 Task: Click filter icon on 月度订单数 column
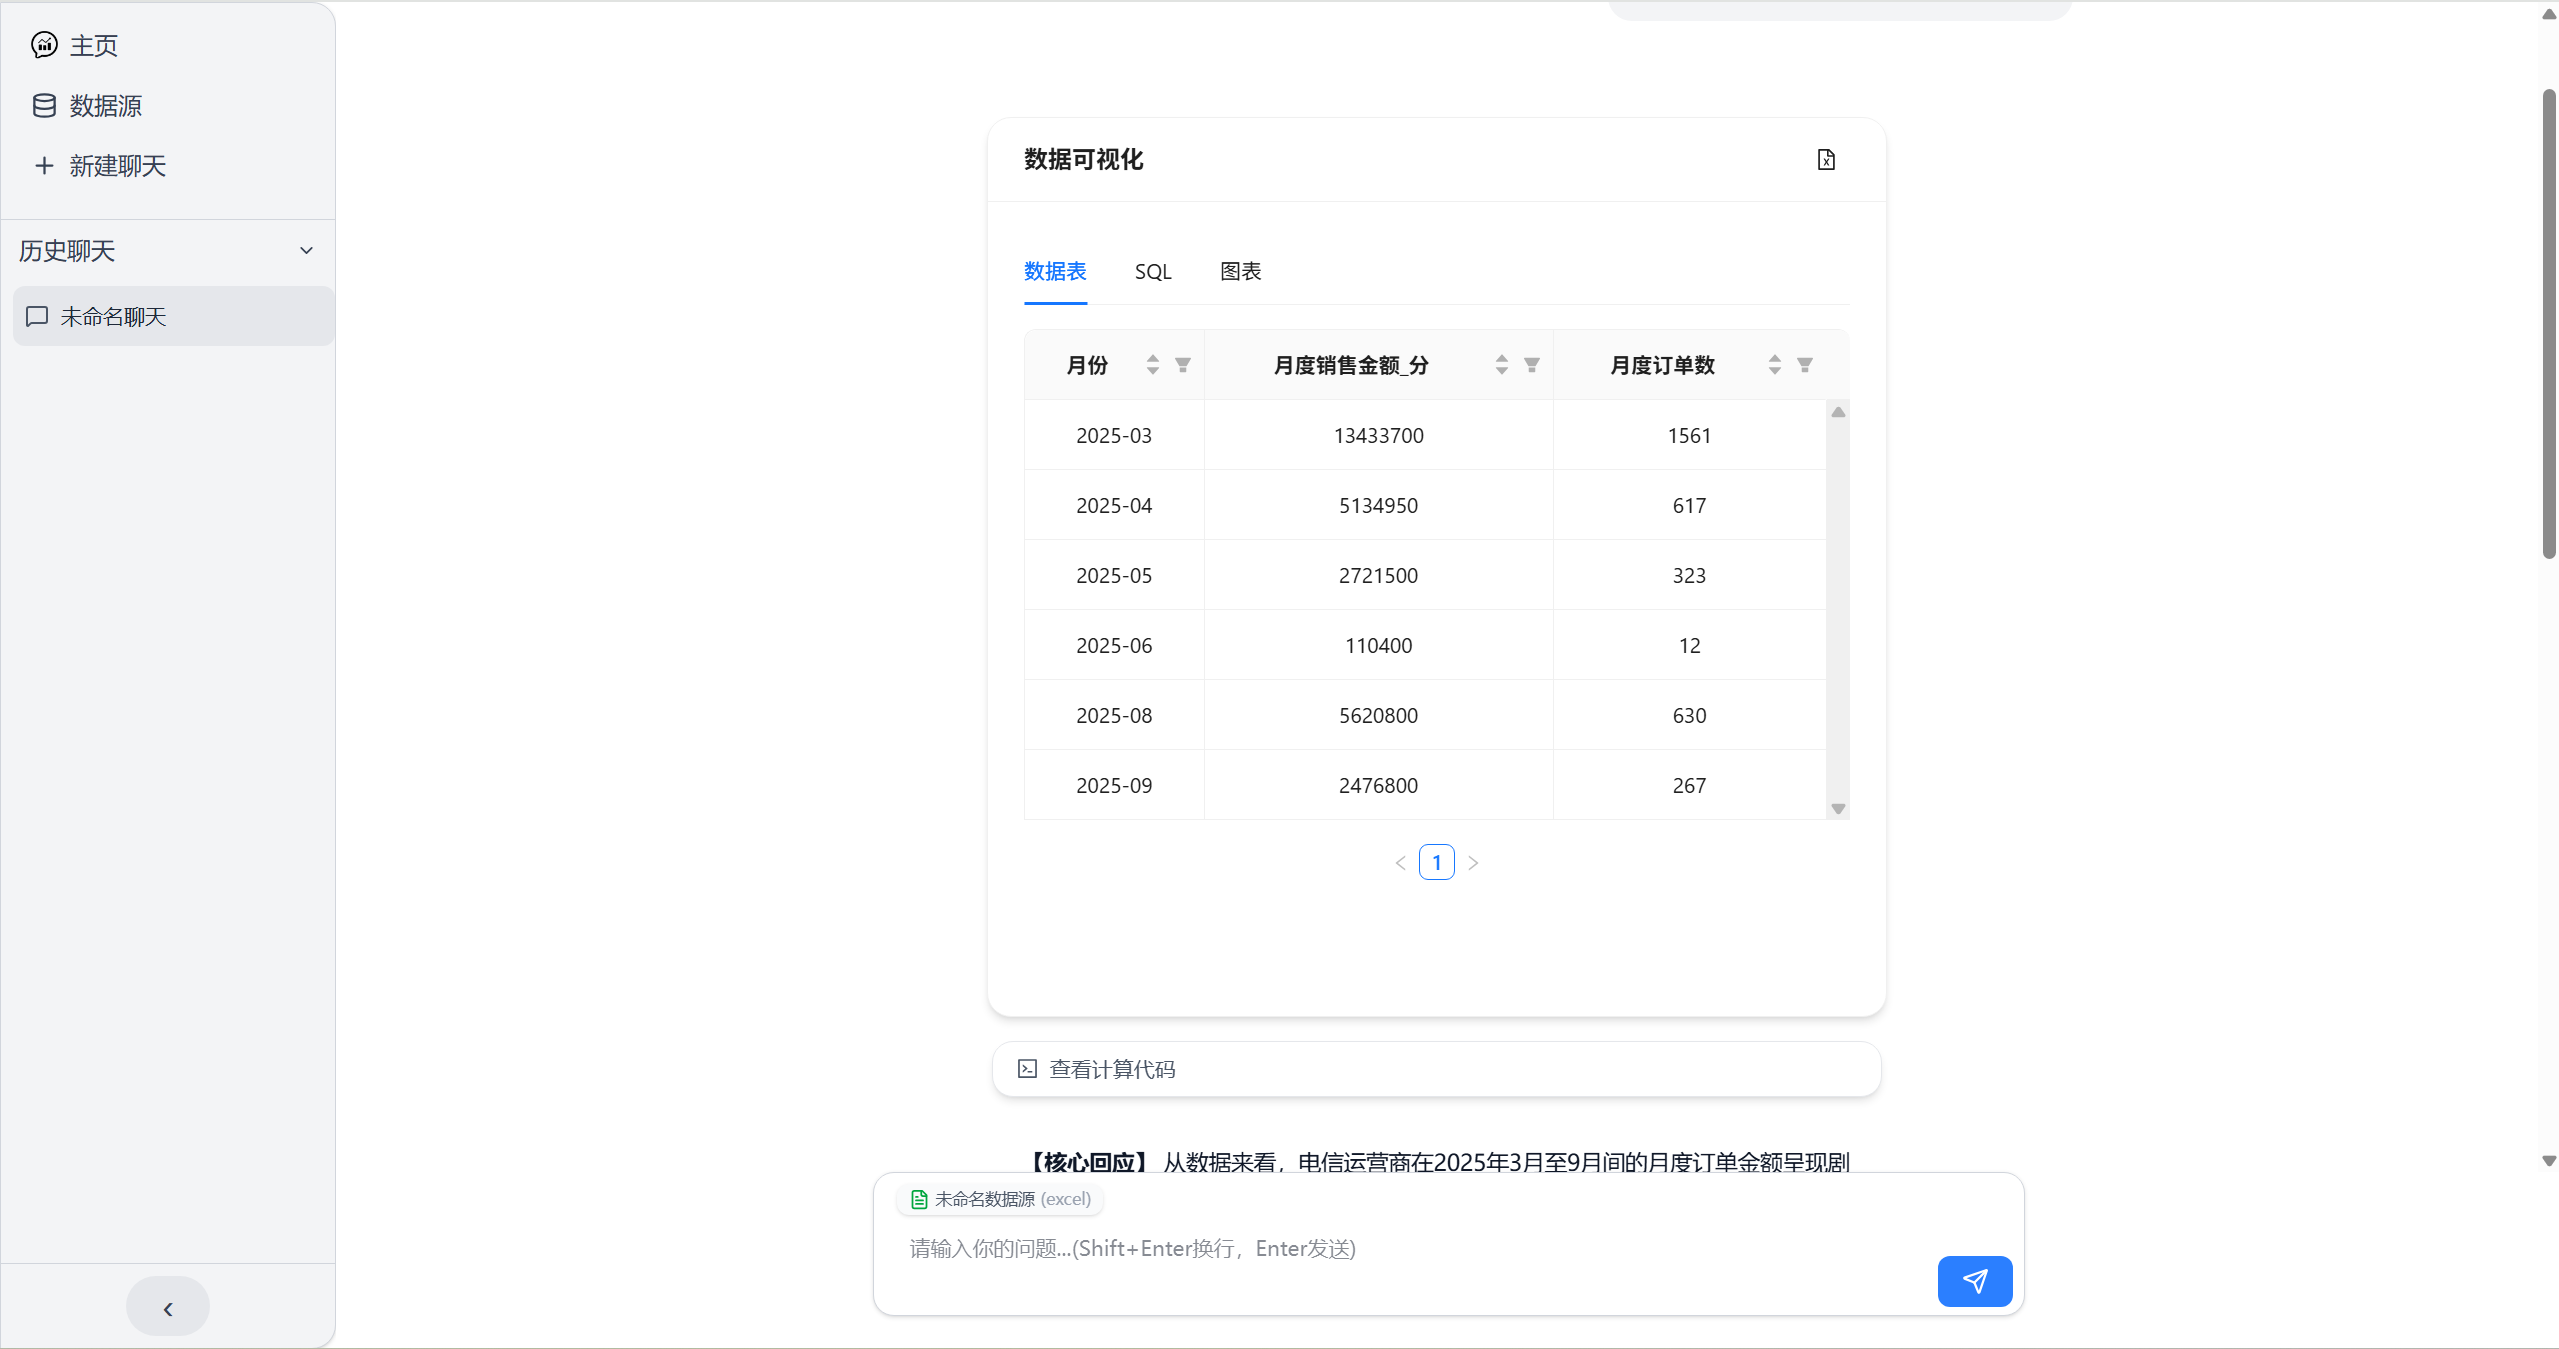tap(1804, 365)
